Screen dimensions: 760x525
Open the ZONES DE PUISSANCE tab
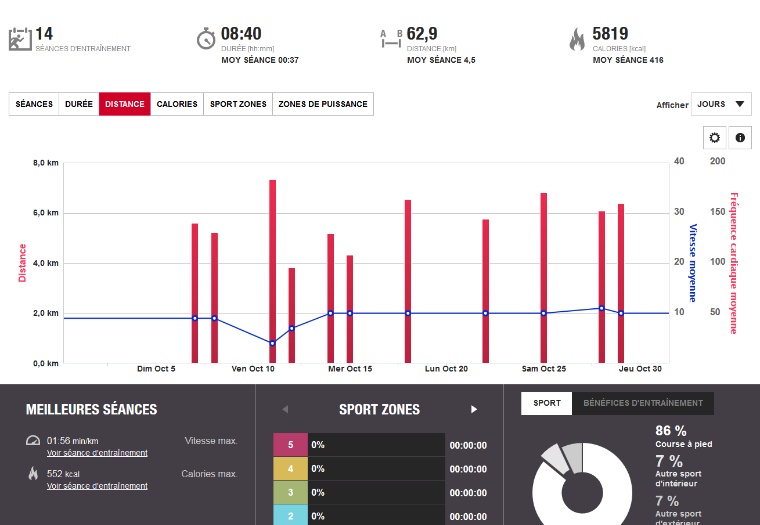pyautogui.click(x=323, y=104)
